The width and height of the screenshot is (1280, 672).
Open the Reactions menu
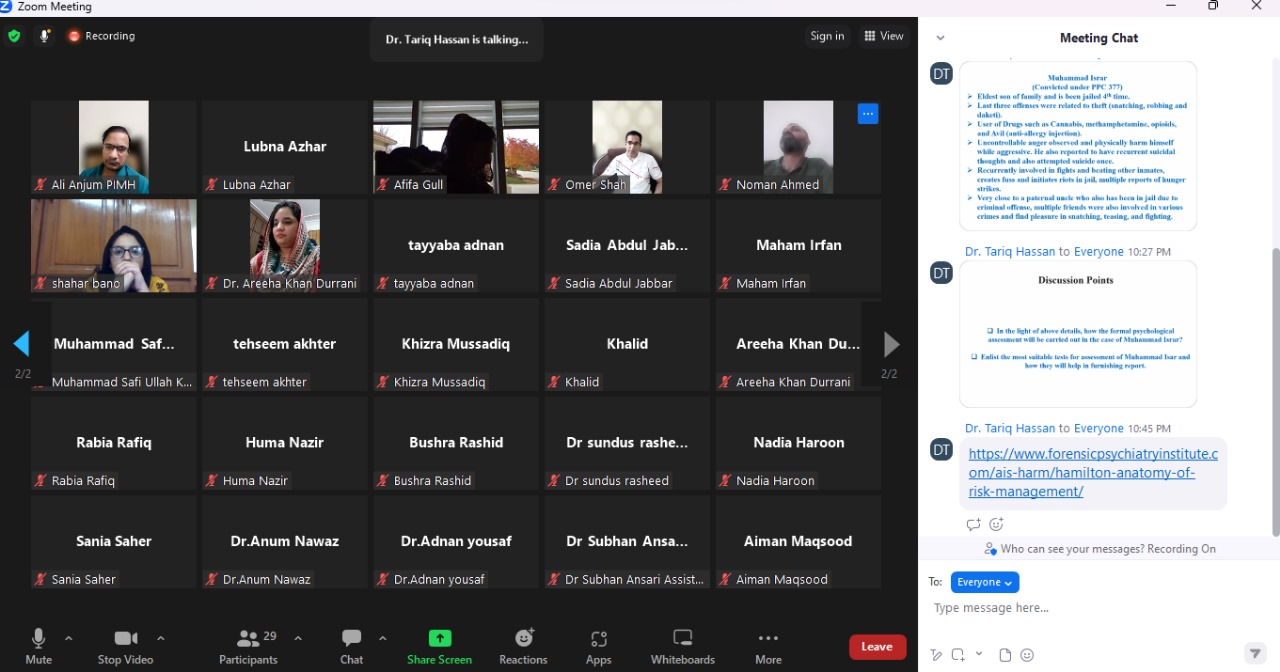[x=523, y=639]
